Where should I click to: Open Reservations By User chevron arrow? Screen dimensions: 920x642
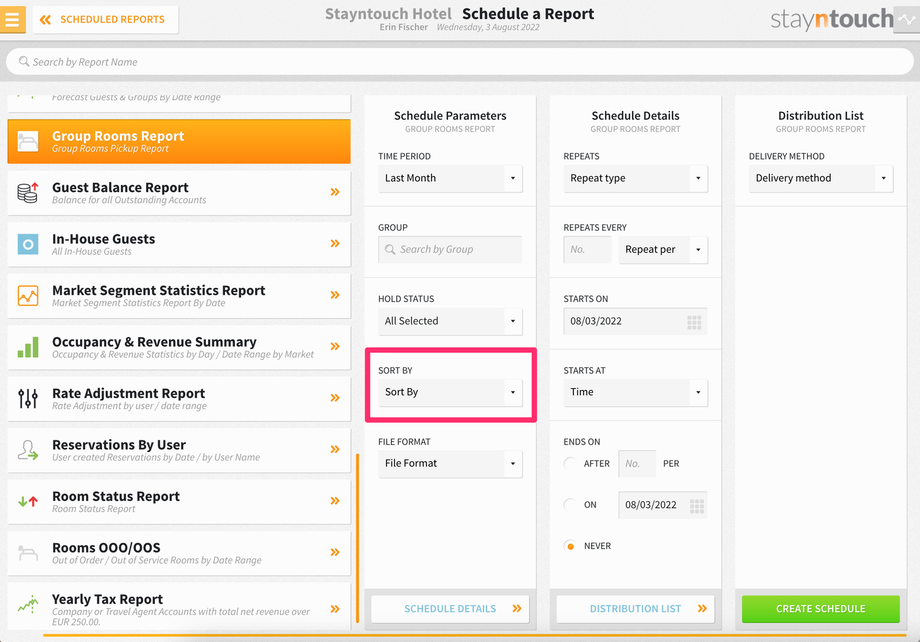[335, 450]
